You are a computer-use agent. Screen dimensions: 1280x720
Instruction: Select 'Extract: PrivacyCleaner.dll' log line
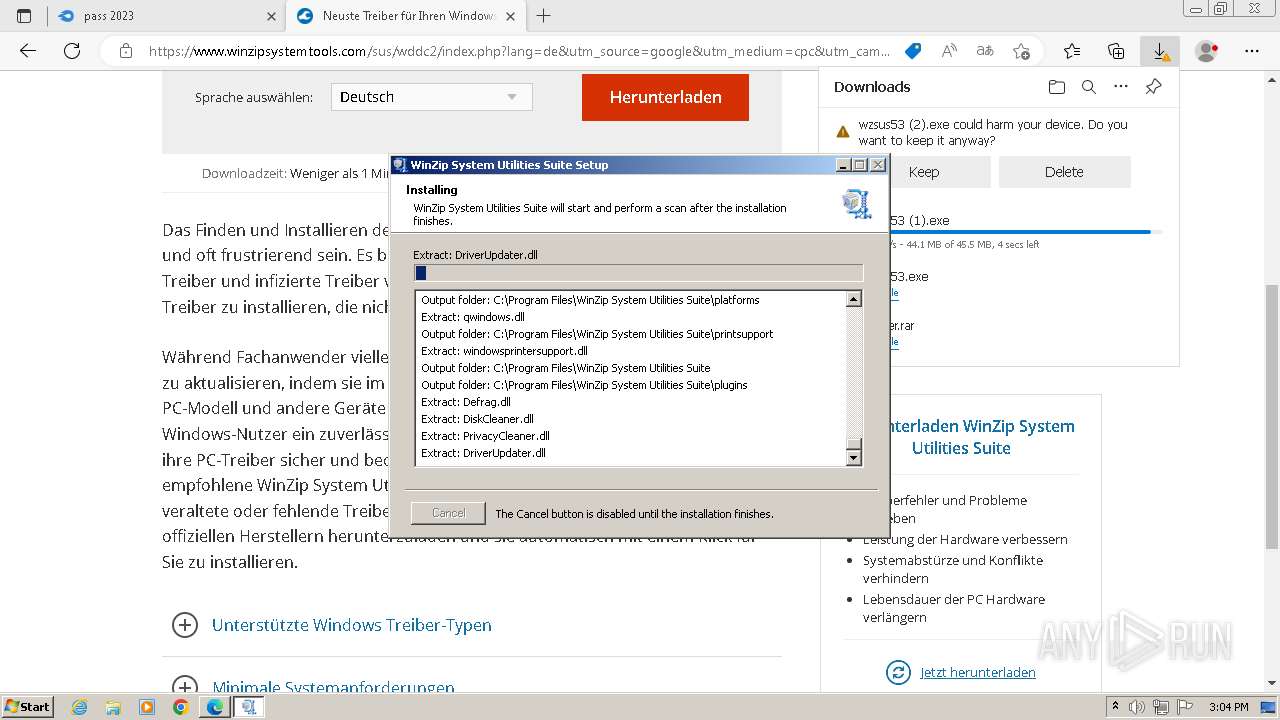pyautogui.click(x=485, y=436)
